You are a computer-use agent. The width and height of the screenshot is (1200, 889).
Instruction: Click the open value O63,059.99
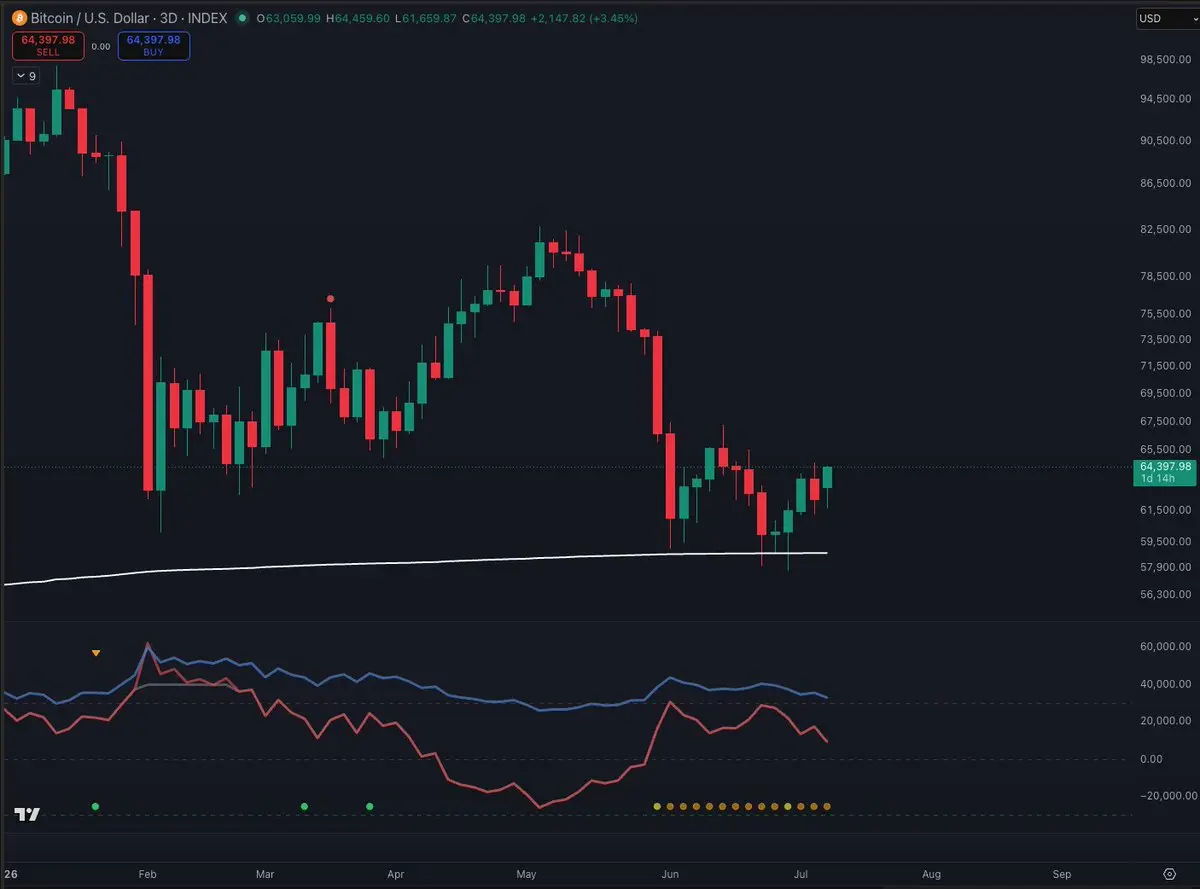point(289,18)
